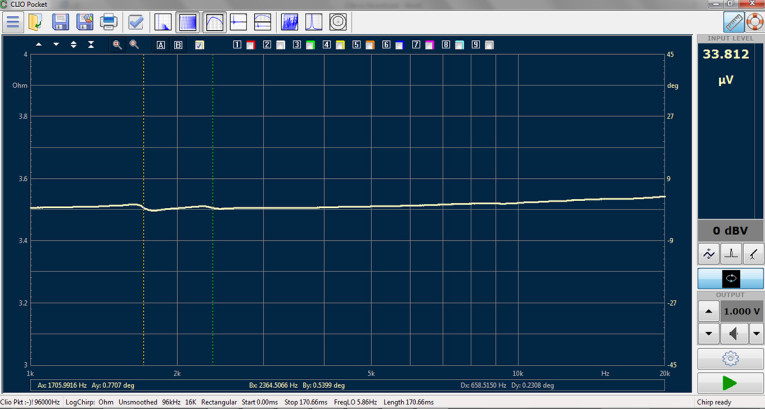Open settings with the gear button
This screenshot has height=409, width=765.
[730, 359]
